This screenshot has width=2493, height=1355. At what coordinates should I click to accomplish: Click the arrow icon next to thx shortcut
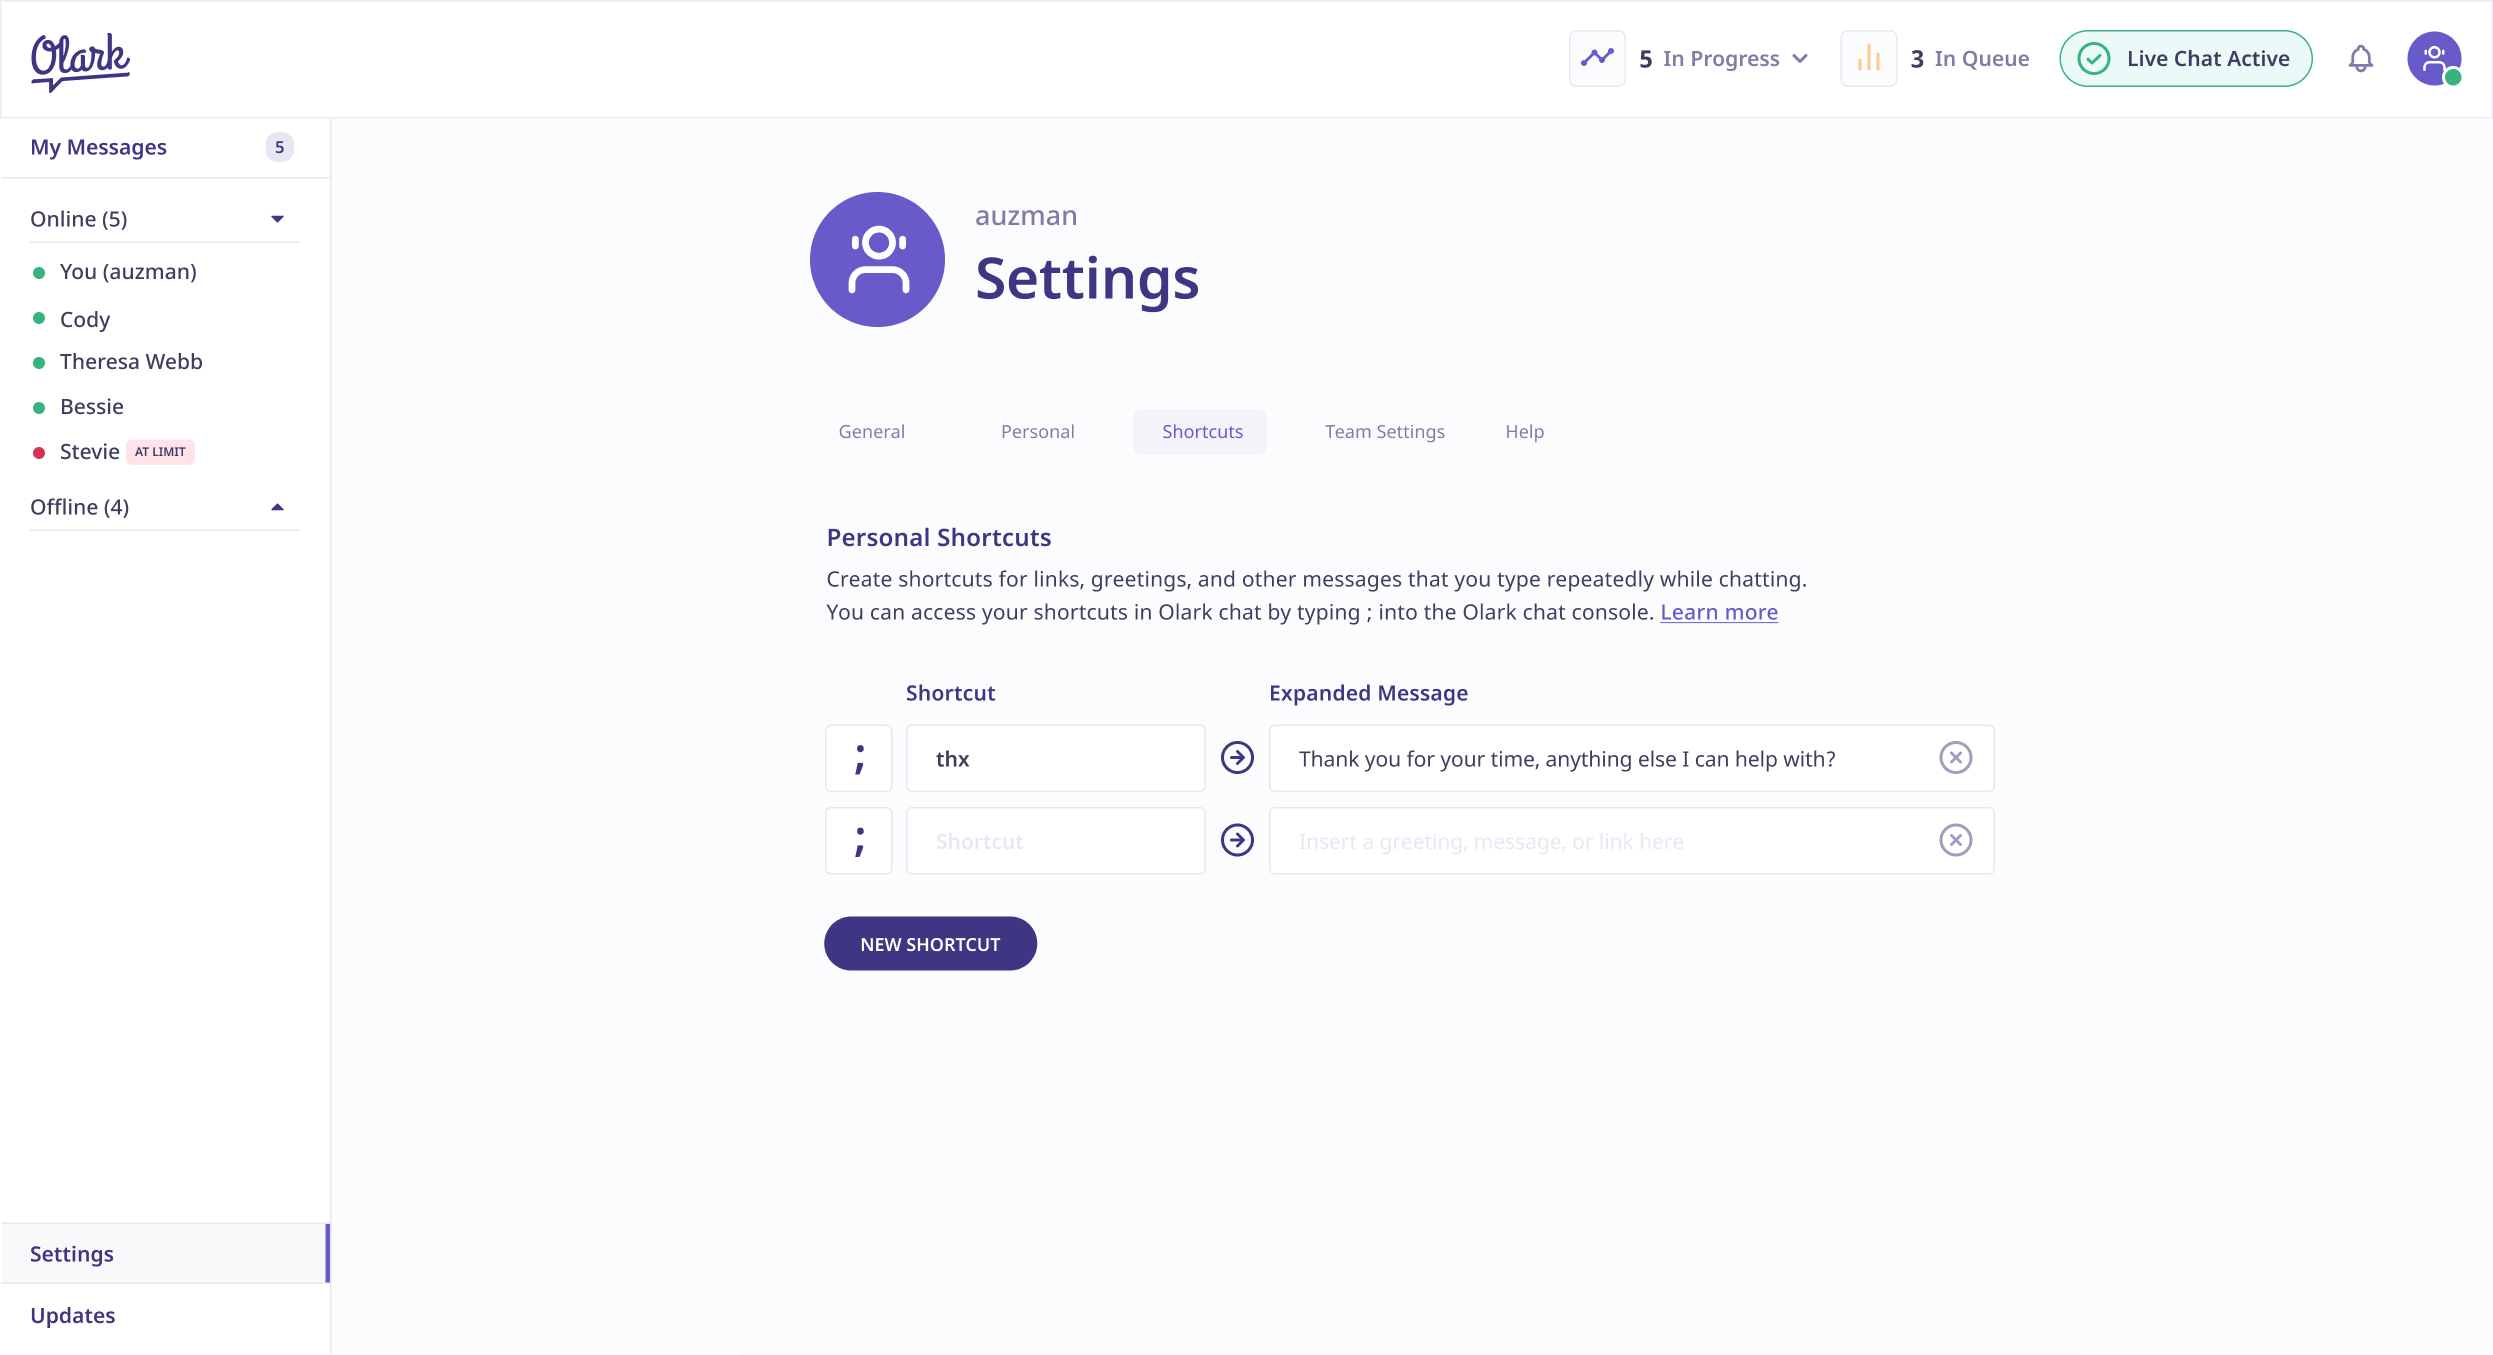(x=1238, y=758)
